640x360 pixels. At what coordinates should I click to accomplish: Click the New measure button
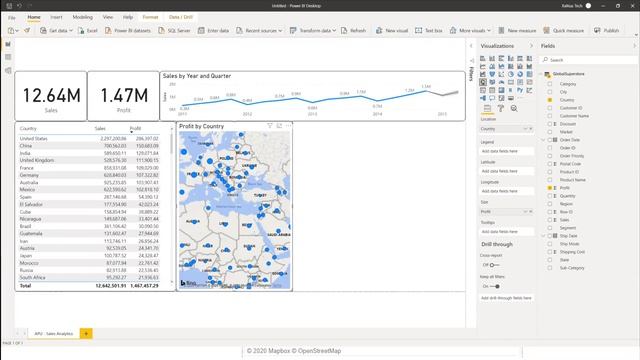(x=517, y=30)
